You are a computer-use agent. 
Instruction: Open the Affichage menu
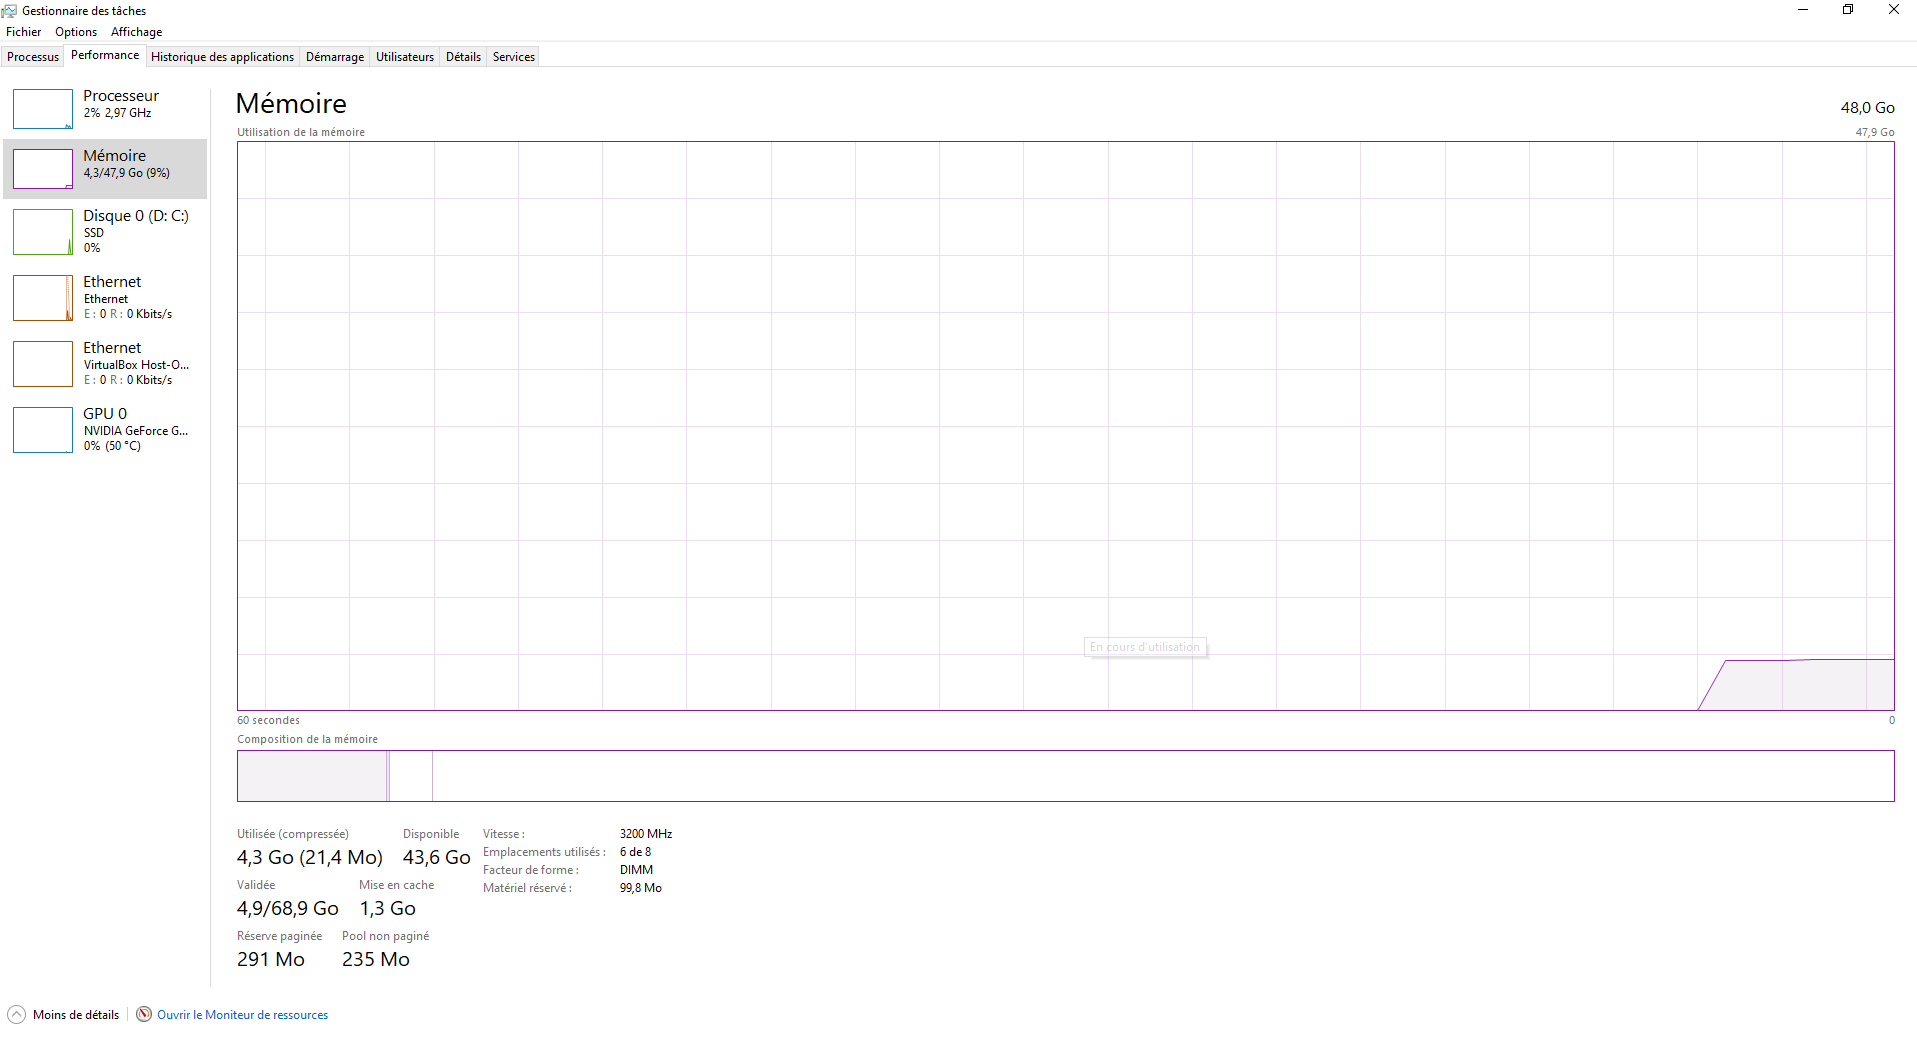pyautogui.click(x=136, y=32)
